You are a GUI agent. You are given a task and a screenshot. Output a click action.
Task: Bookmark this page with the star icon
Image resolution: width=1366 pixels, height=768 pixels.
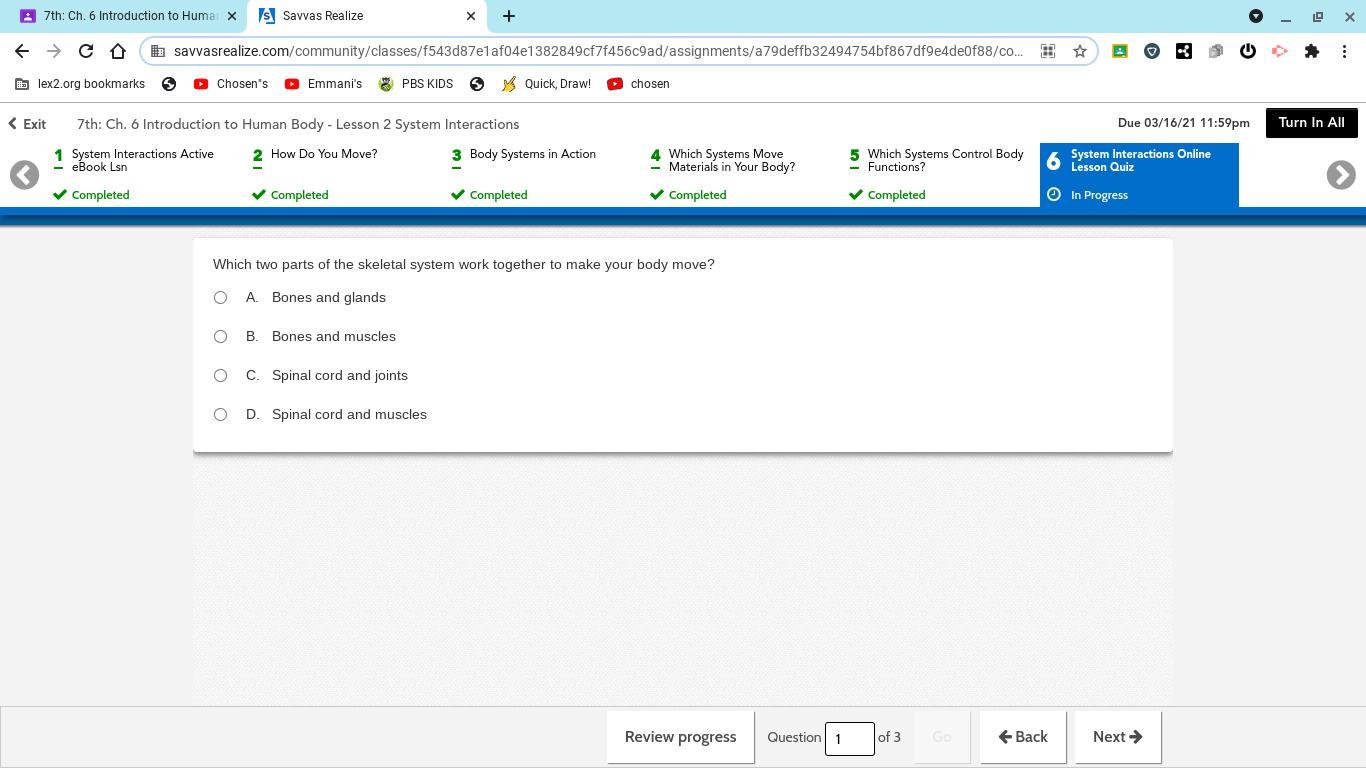pos(1080,51)
